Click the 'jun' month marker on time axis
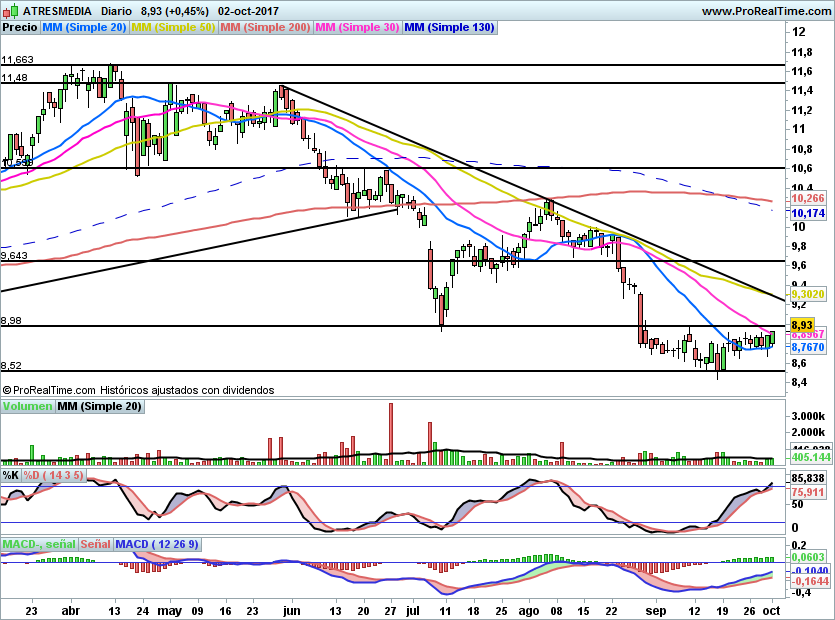This screenshot has width=835, height=620. click(x=291, y=610)
